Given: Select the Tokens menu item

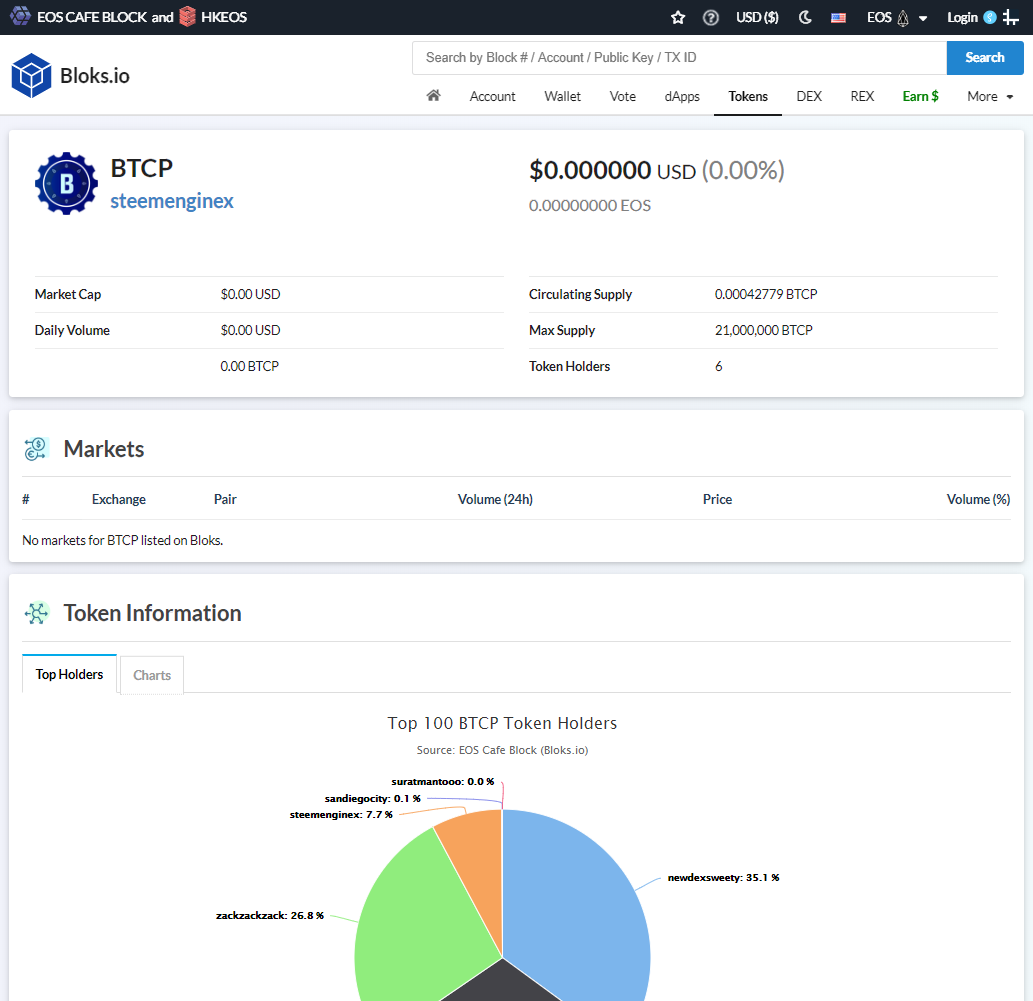Looking at the screenshot, I should [x=748, y=97].
